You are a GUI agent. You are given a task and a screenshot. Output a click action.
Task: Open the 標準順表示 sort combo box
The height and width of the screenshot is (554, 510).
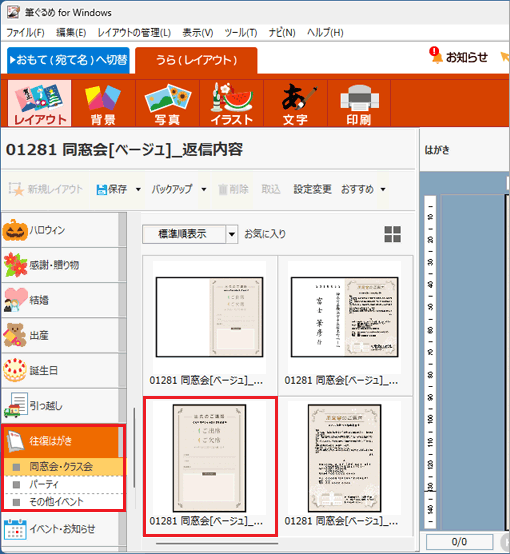click(x=190, y=234)
